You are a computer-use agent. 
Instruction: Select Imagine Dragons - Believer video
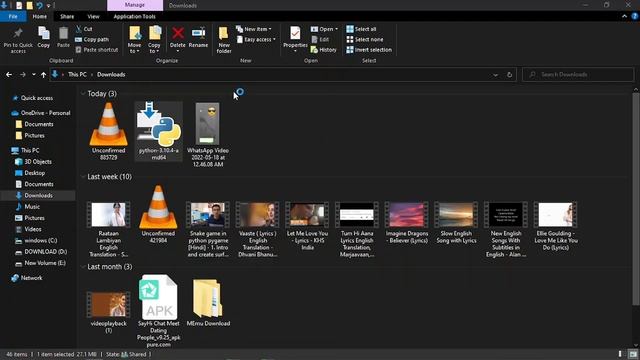coord(407,223)
